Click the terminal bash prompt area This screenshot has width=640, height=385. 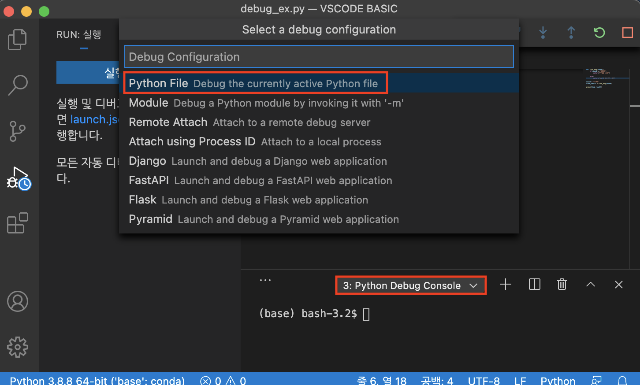313,314
